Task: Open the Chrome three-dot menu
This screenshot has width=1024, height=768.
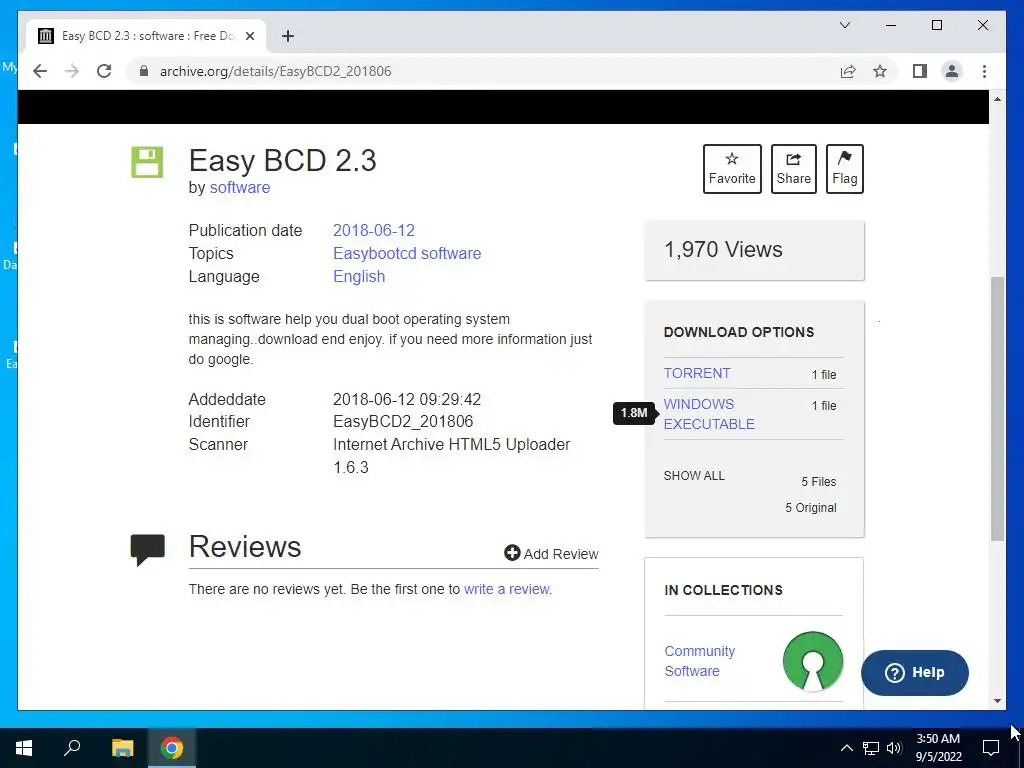Action: pyautogui.click(x=984, y=71)
